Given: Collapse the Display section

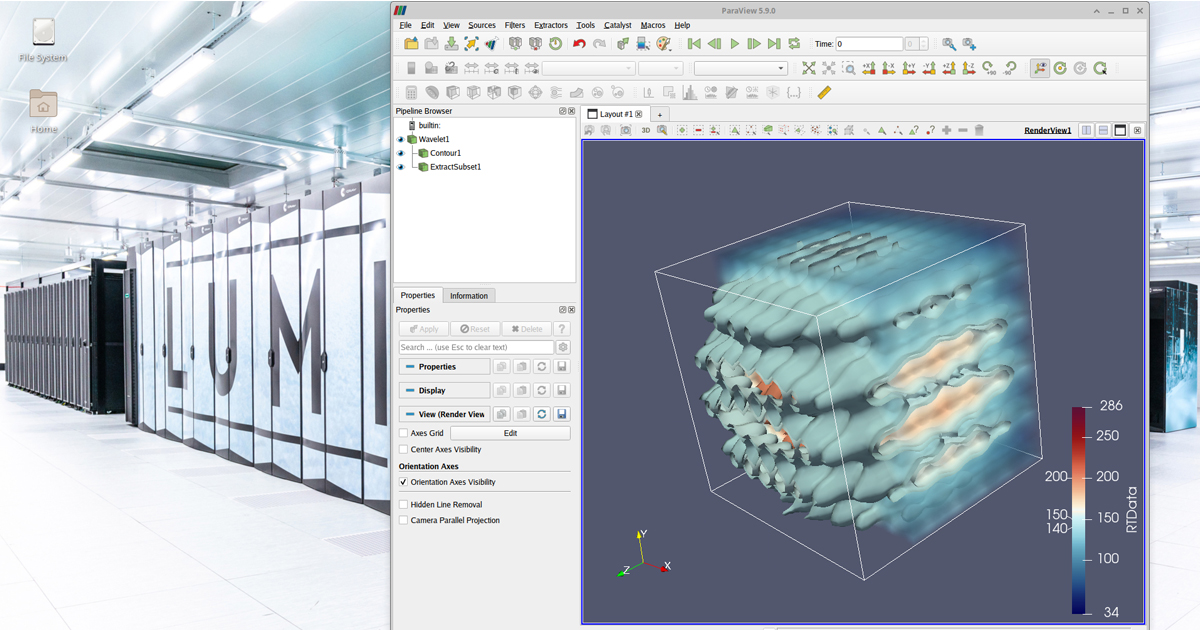Looking at the screenshot, I should pos(444,390).
